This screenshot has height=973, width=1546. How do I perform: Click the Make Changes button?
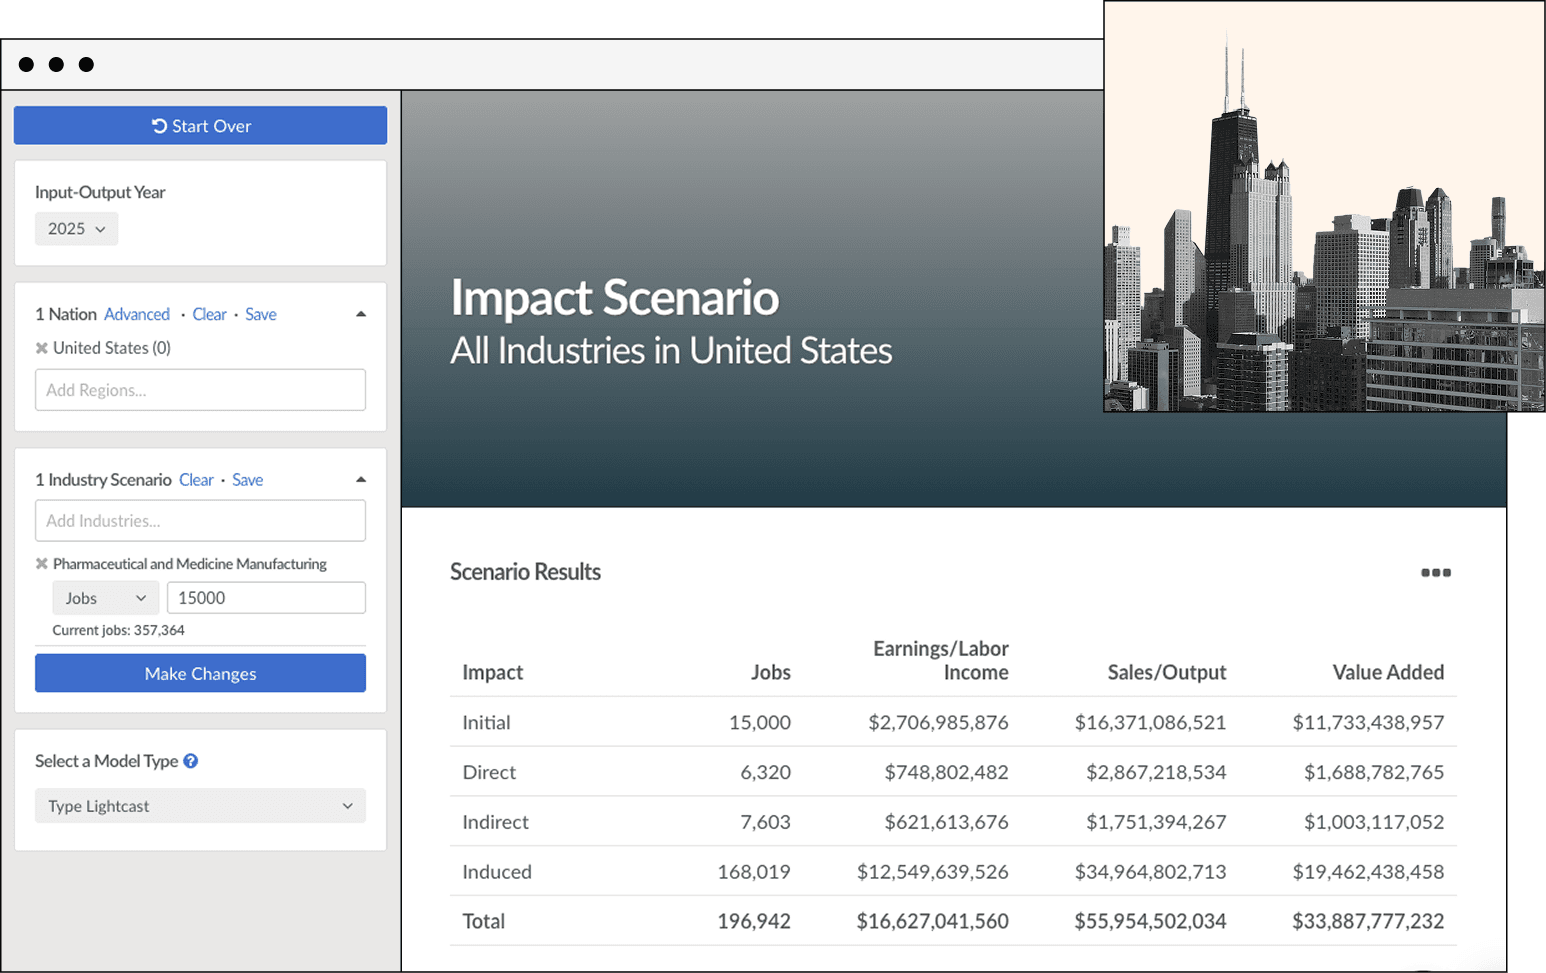tap(200, 673)
